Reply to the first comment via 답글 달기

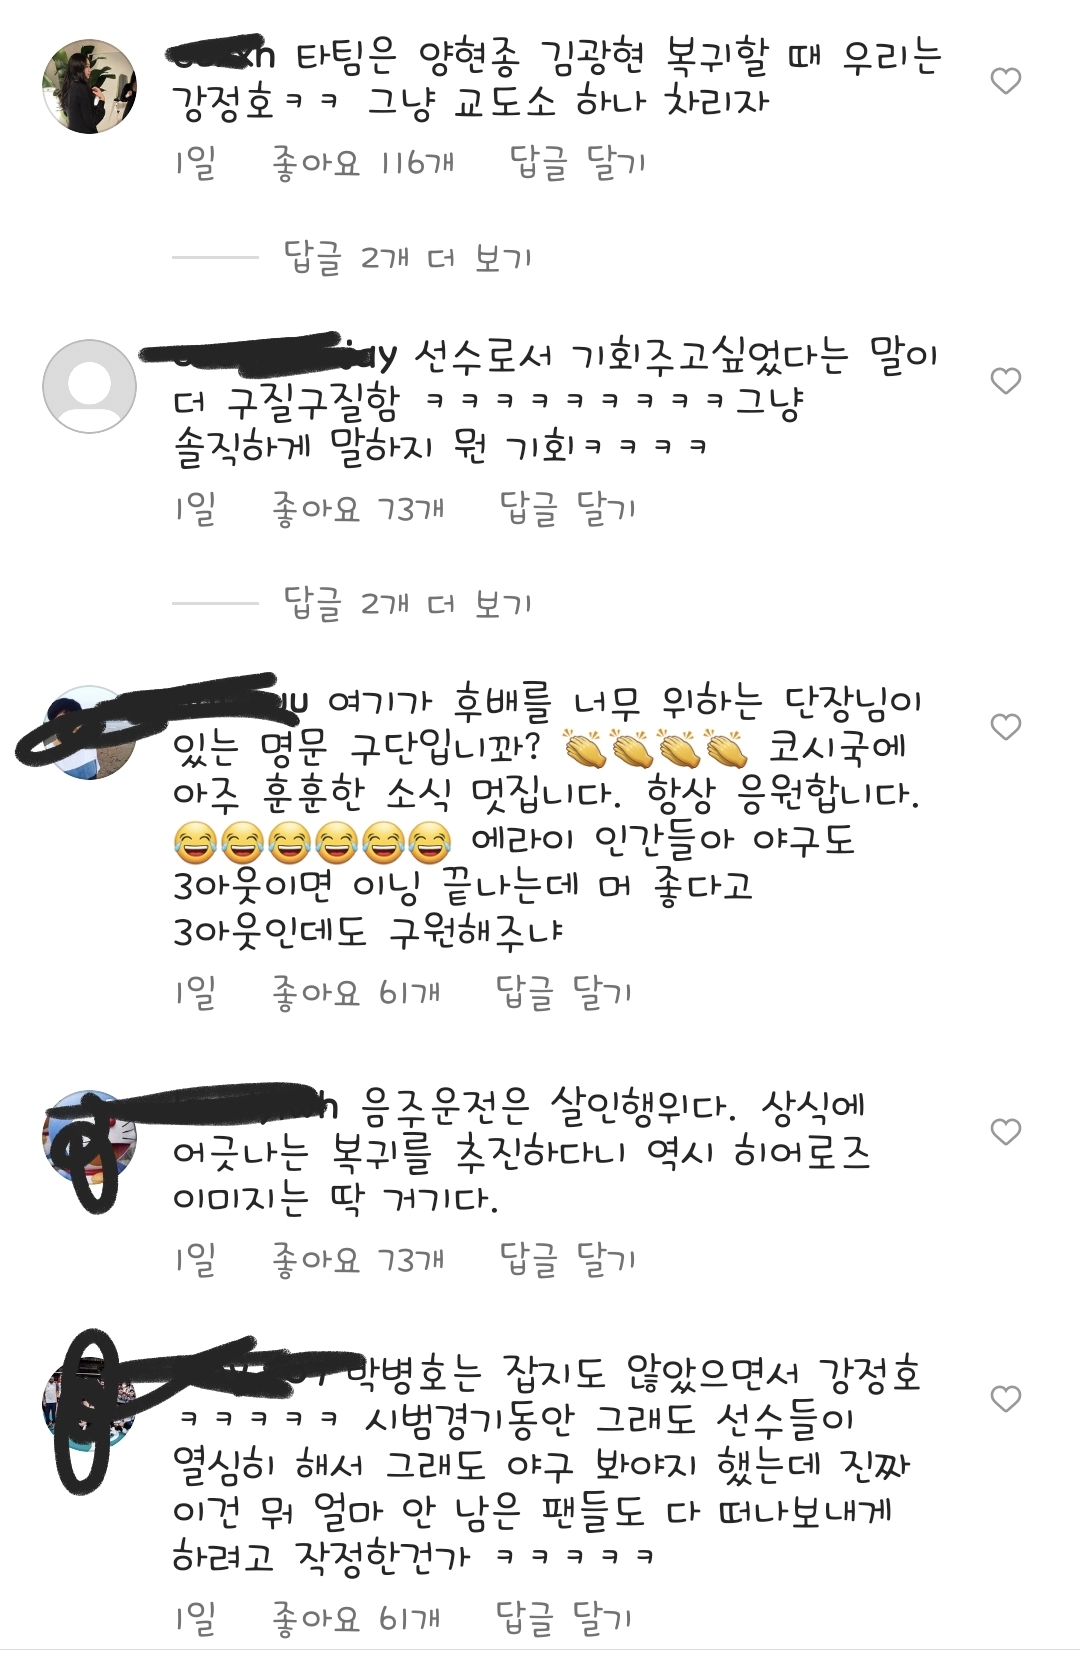tap(577, 162)
